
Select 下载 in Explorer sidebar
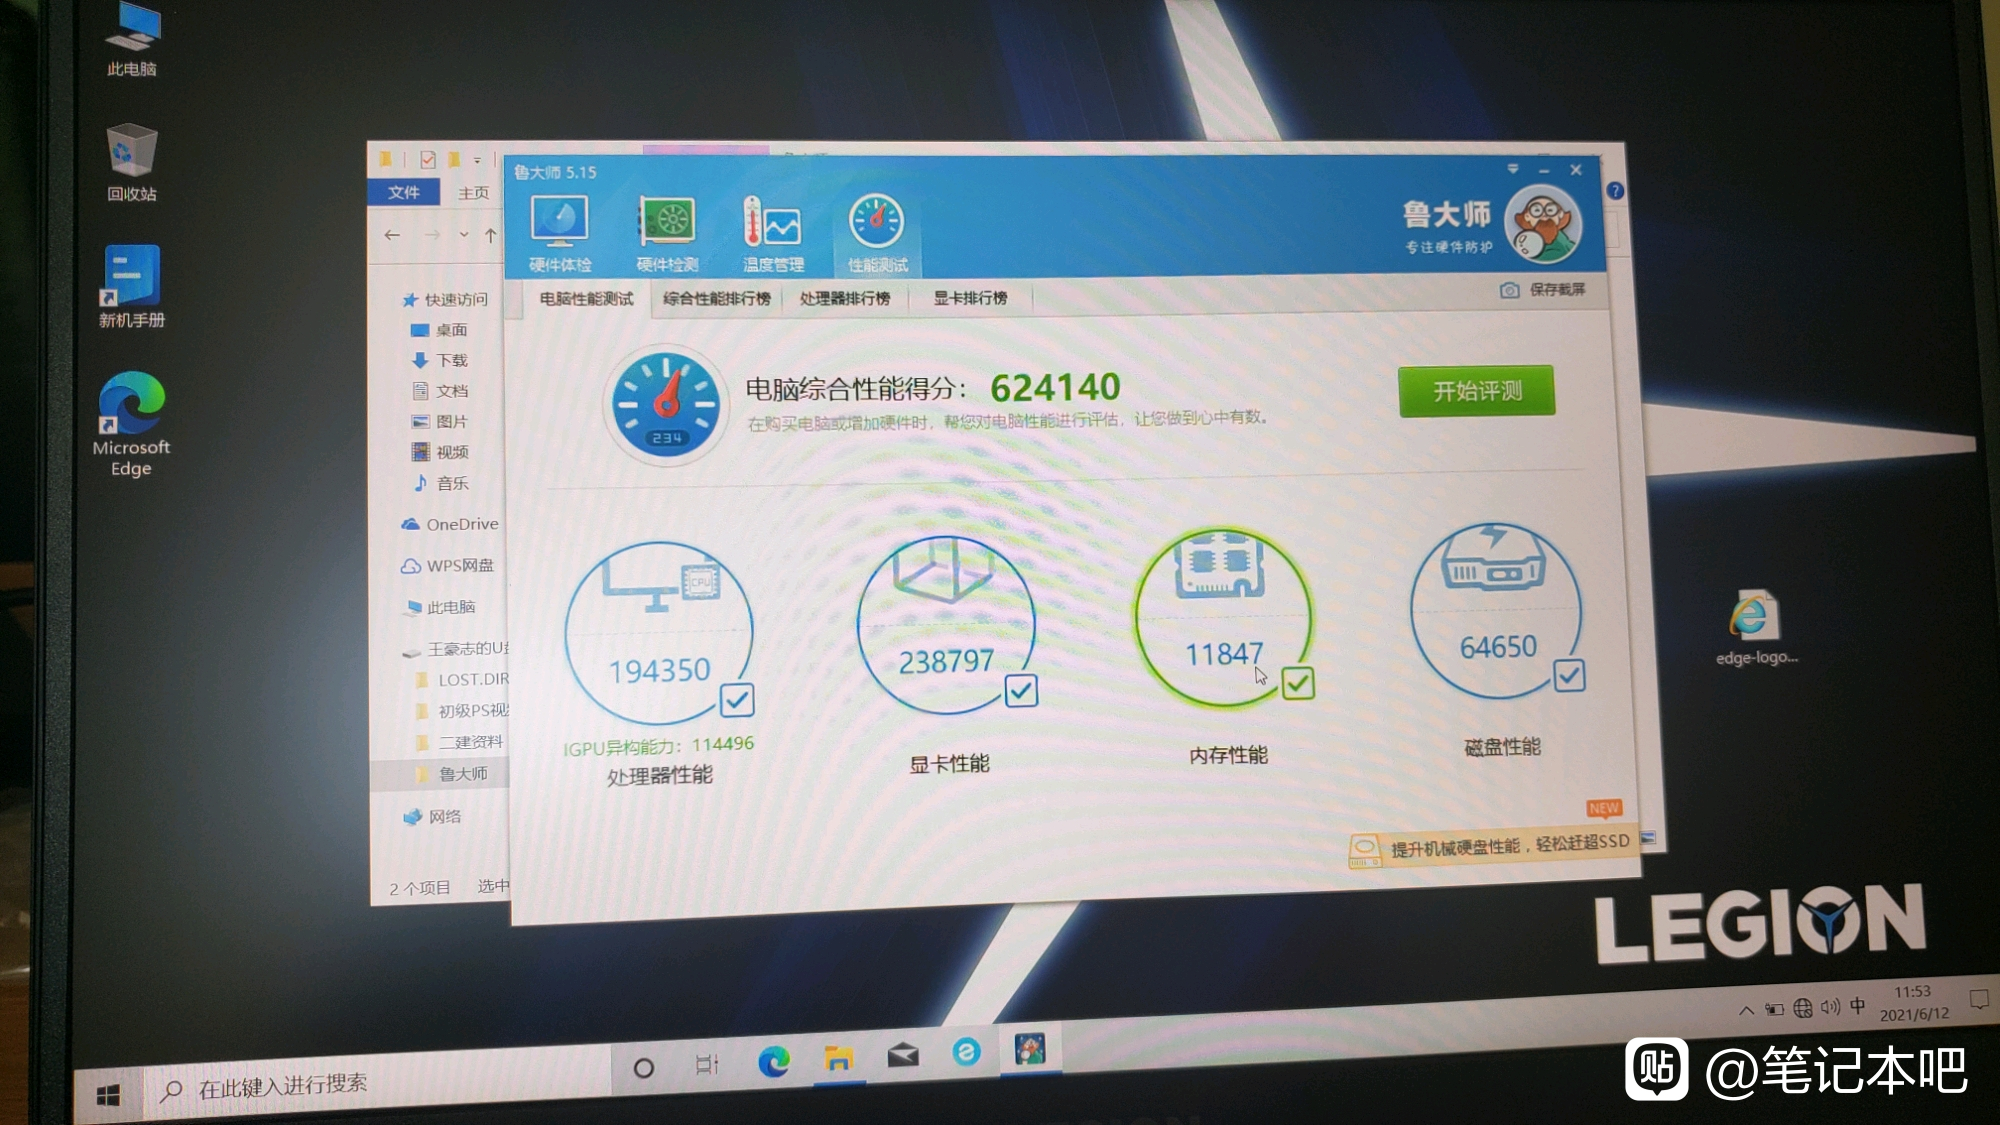pyautogui.click(x=439, y=360)
